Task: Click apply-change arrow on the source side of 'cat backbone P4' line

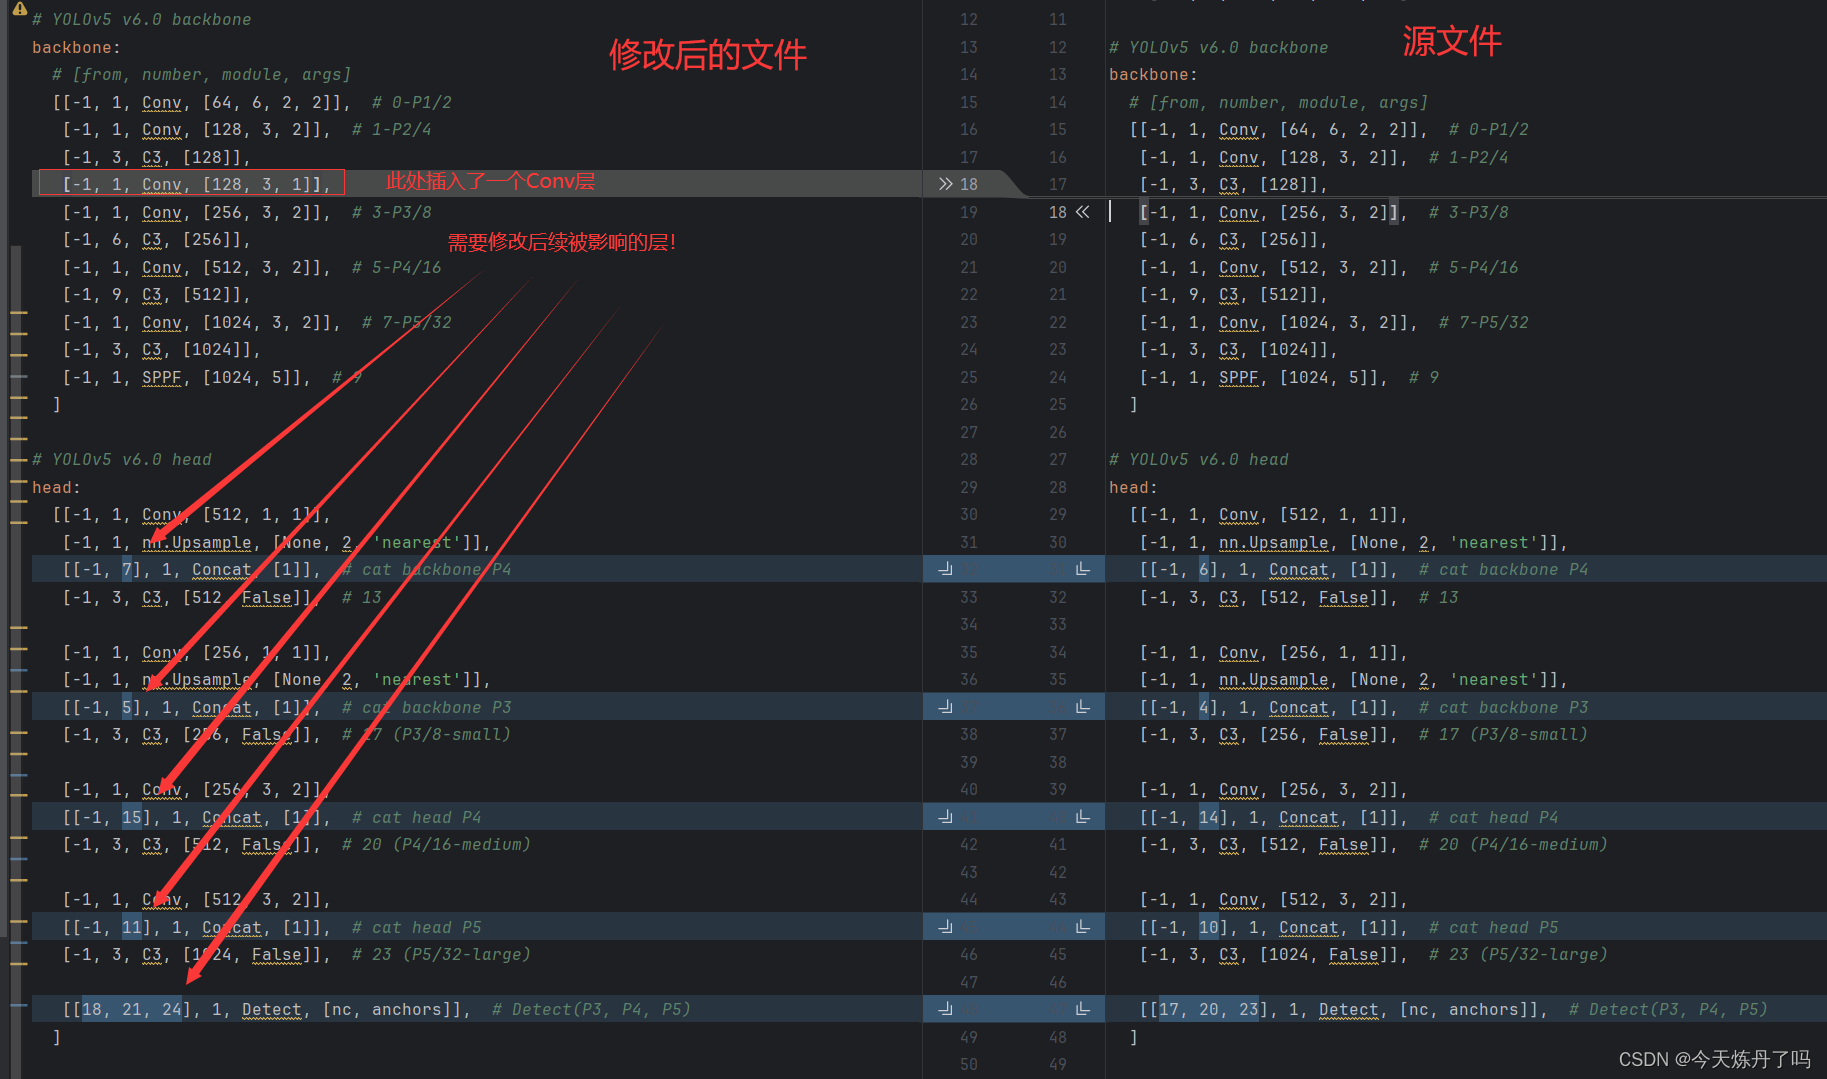Action: click(x=1084, y=568)
